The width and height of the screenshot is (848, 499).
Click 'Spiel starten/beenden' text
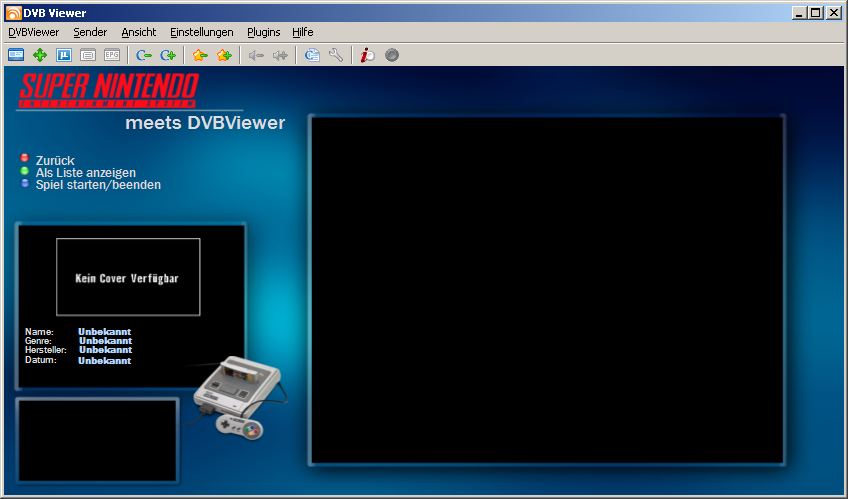[98, 185]
